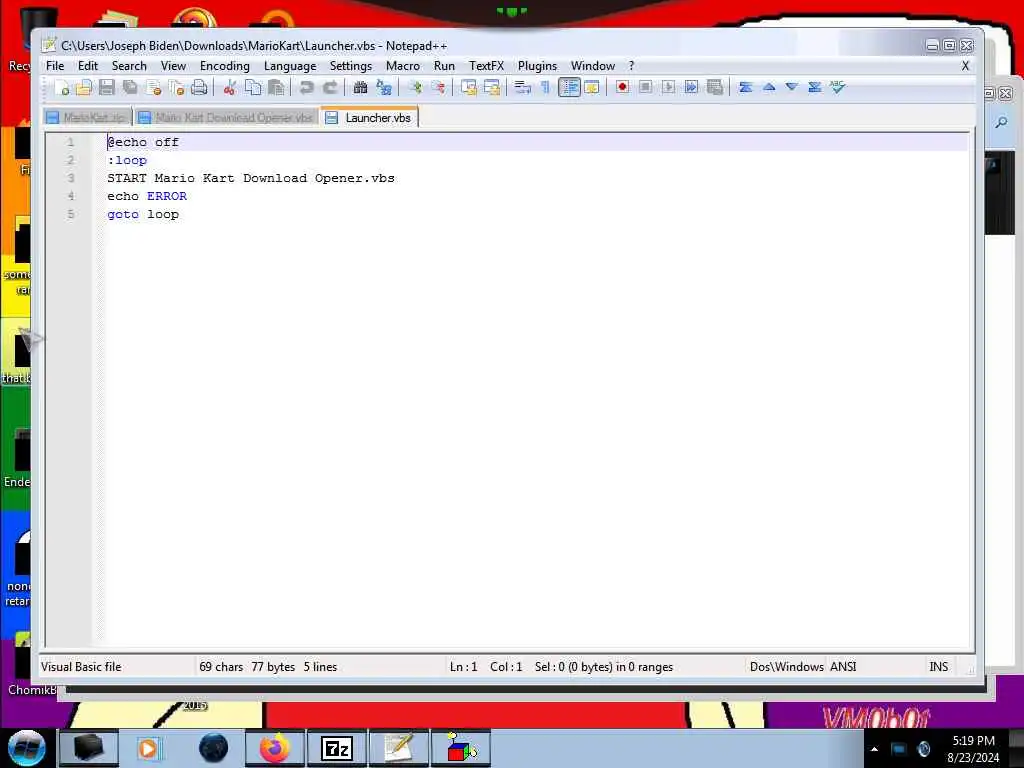Create a new document from toolbar
The height and width of the screenshot is (768, 1024).
pos(62,87)
